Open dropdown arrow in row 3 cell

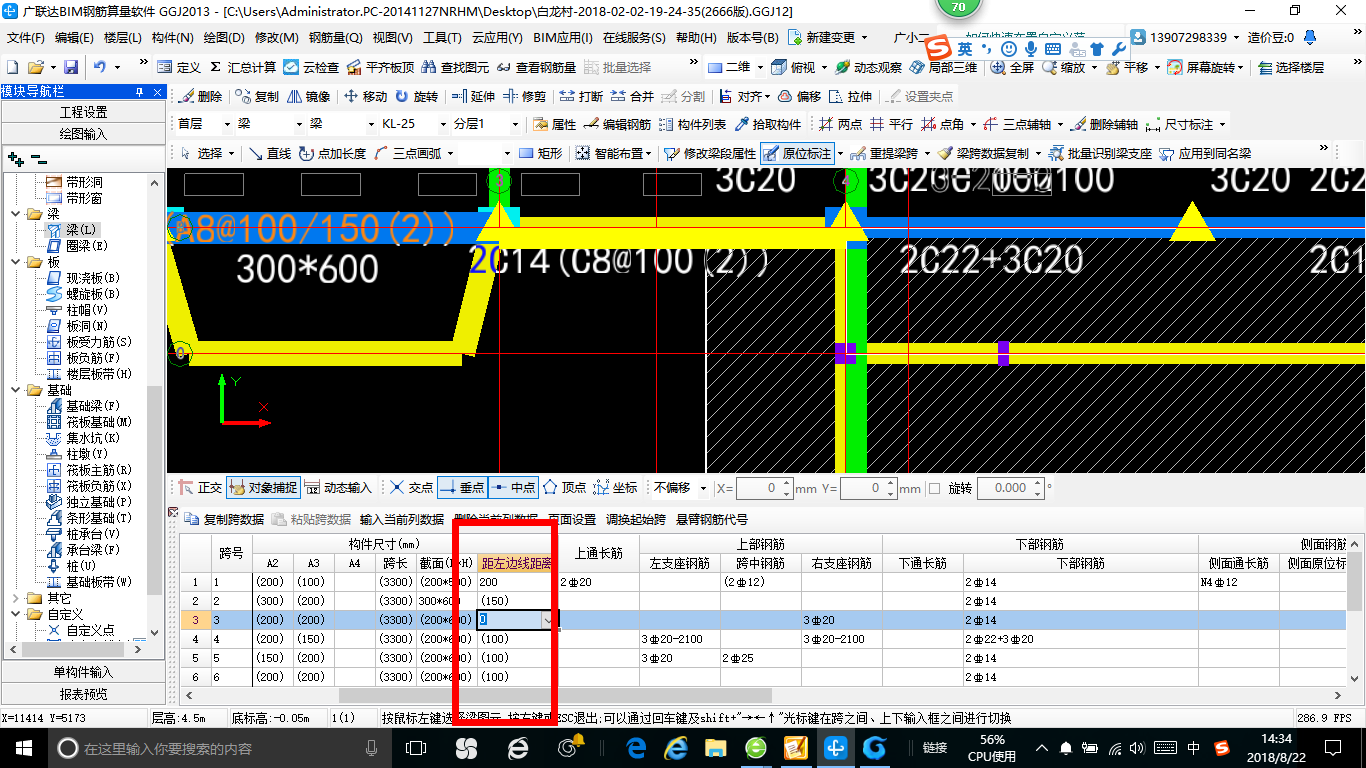click(548, 621)
